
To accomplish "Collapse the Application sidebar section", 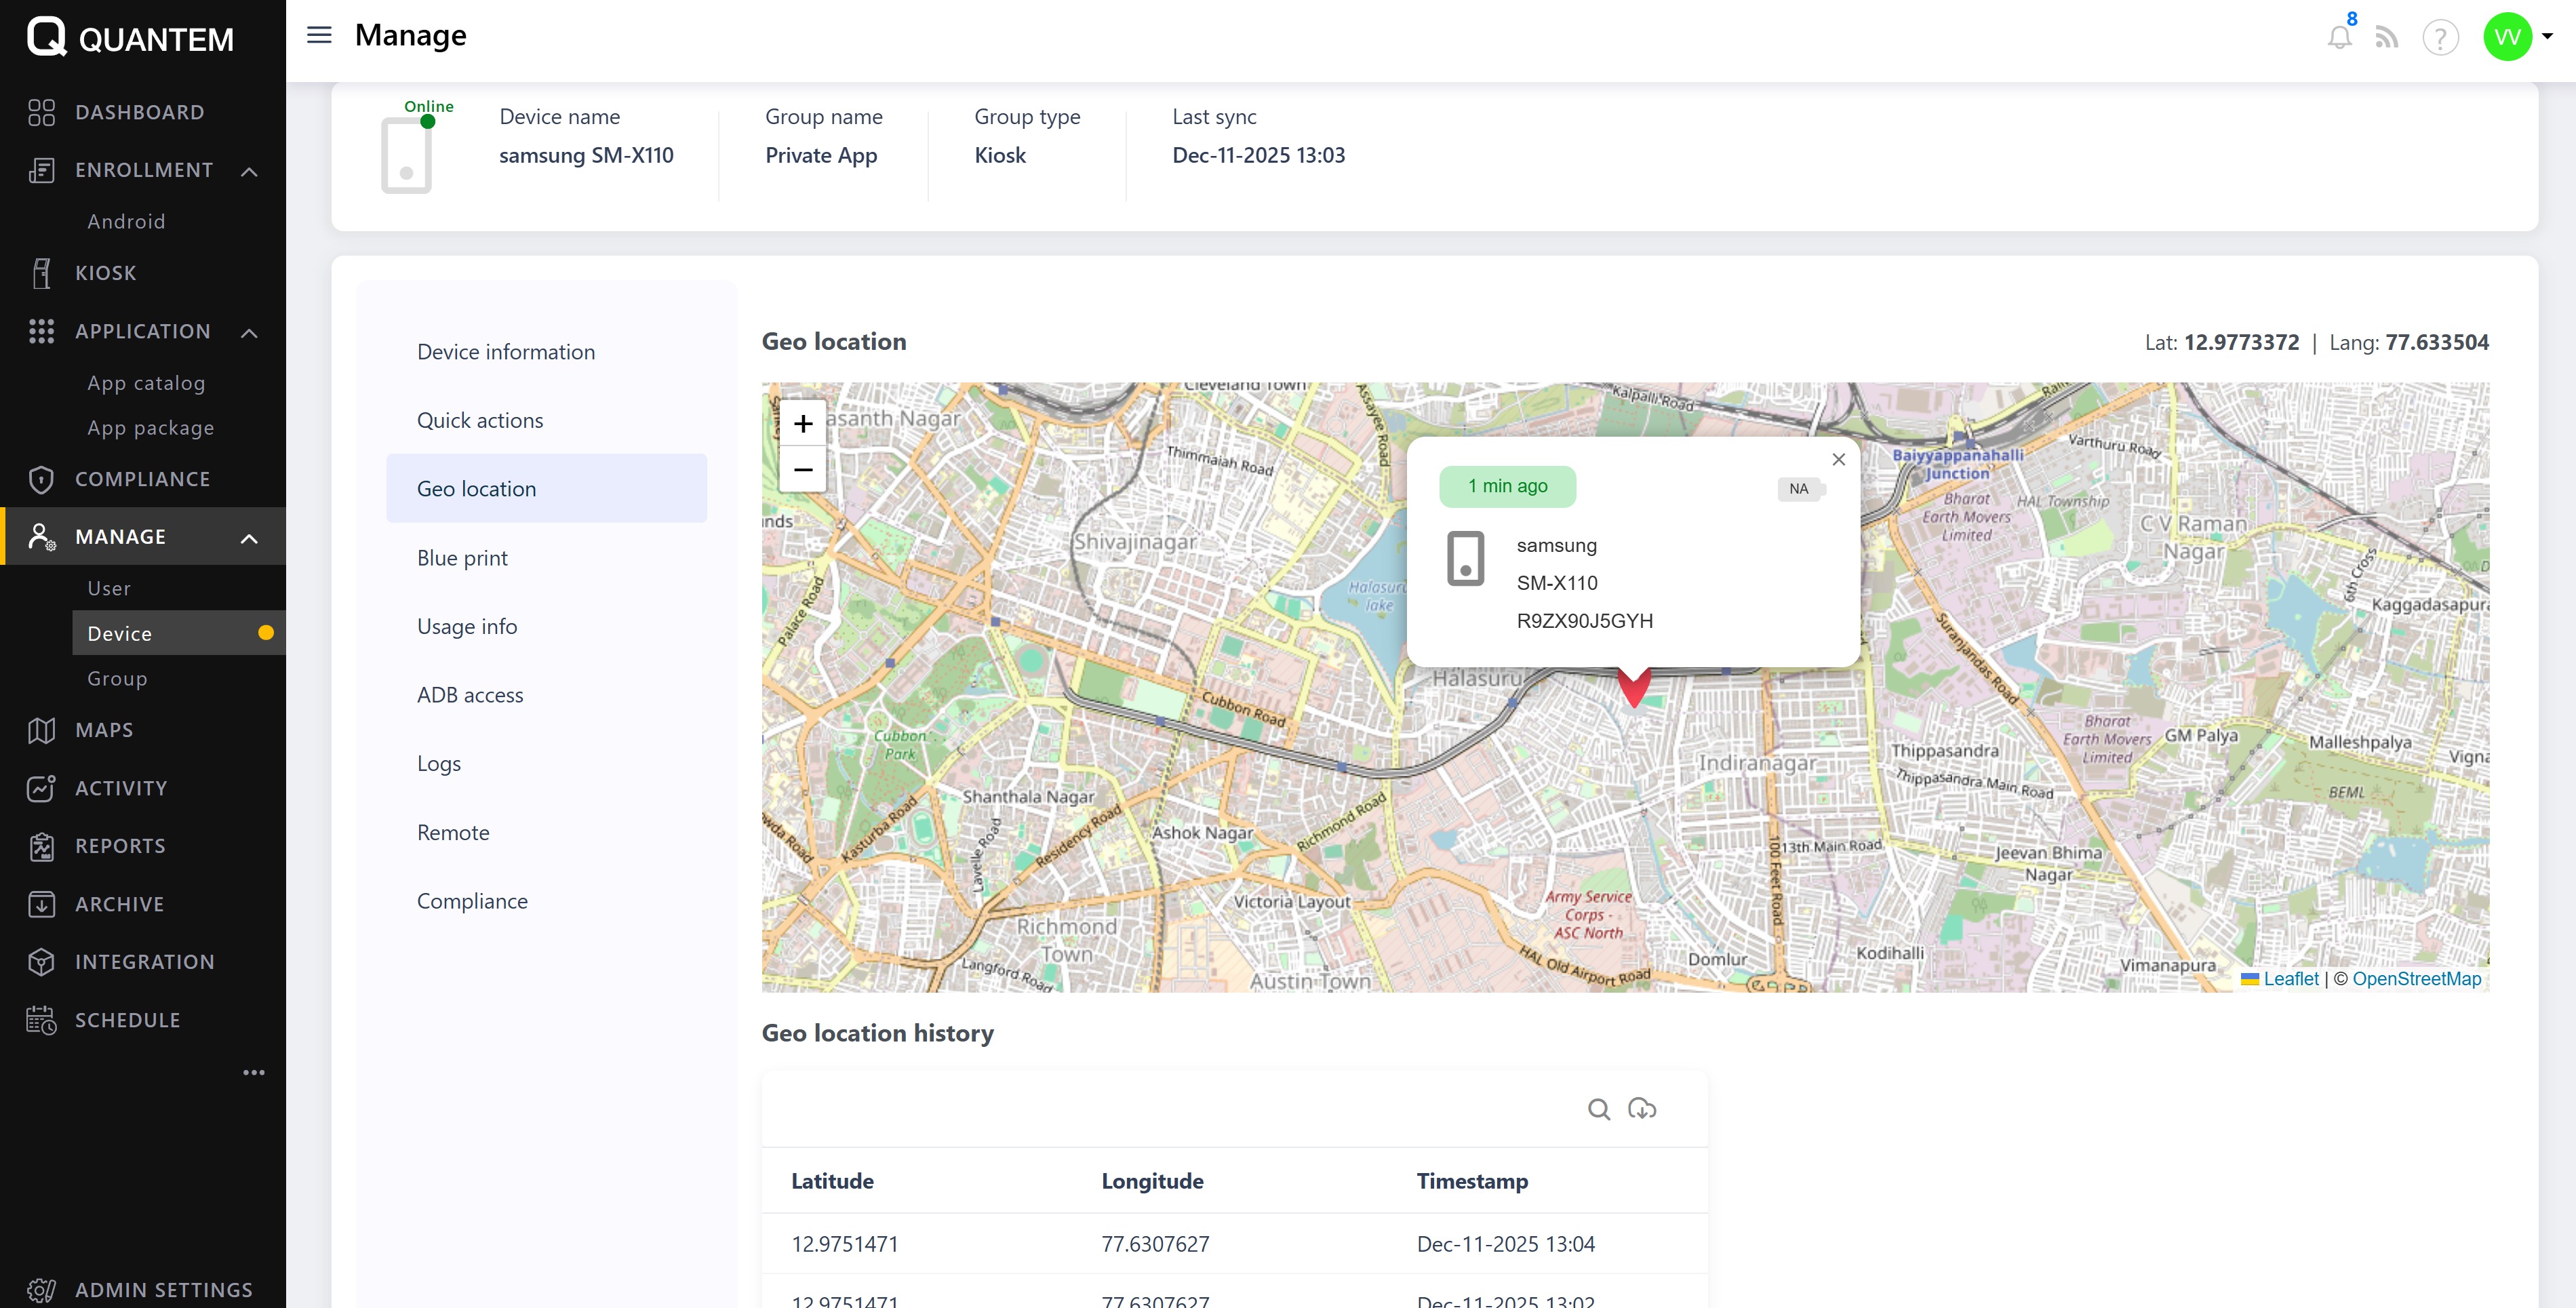I will [x=249, y=332].
